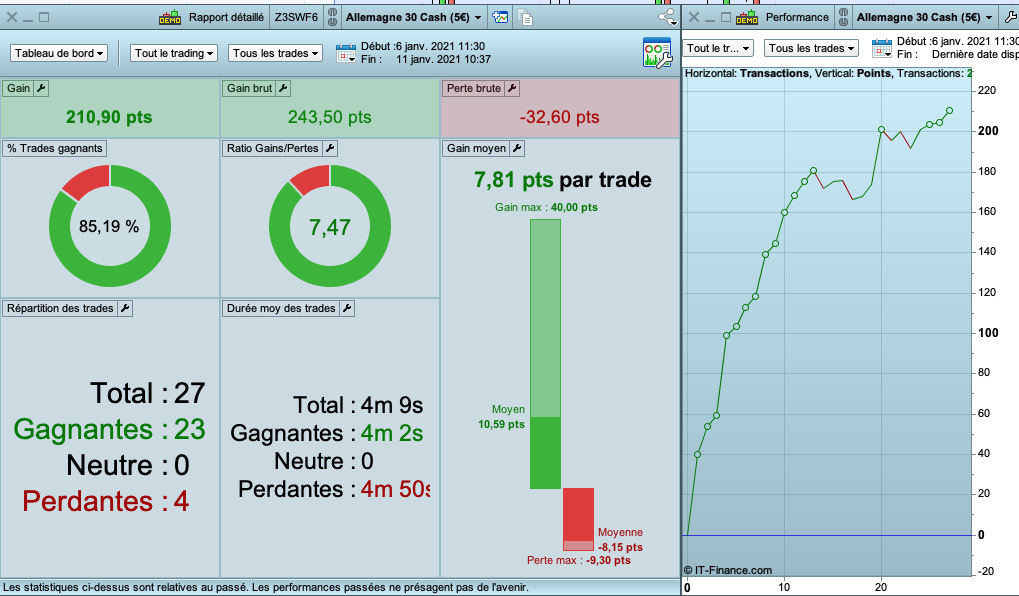The height and width of the screenshot is (596, 1019).
Task: Click 7,81 pts par trade text
Action: coord(563,179)
